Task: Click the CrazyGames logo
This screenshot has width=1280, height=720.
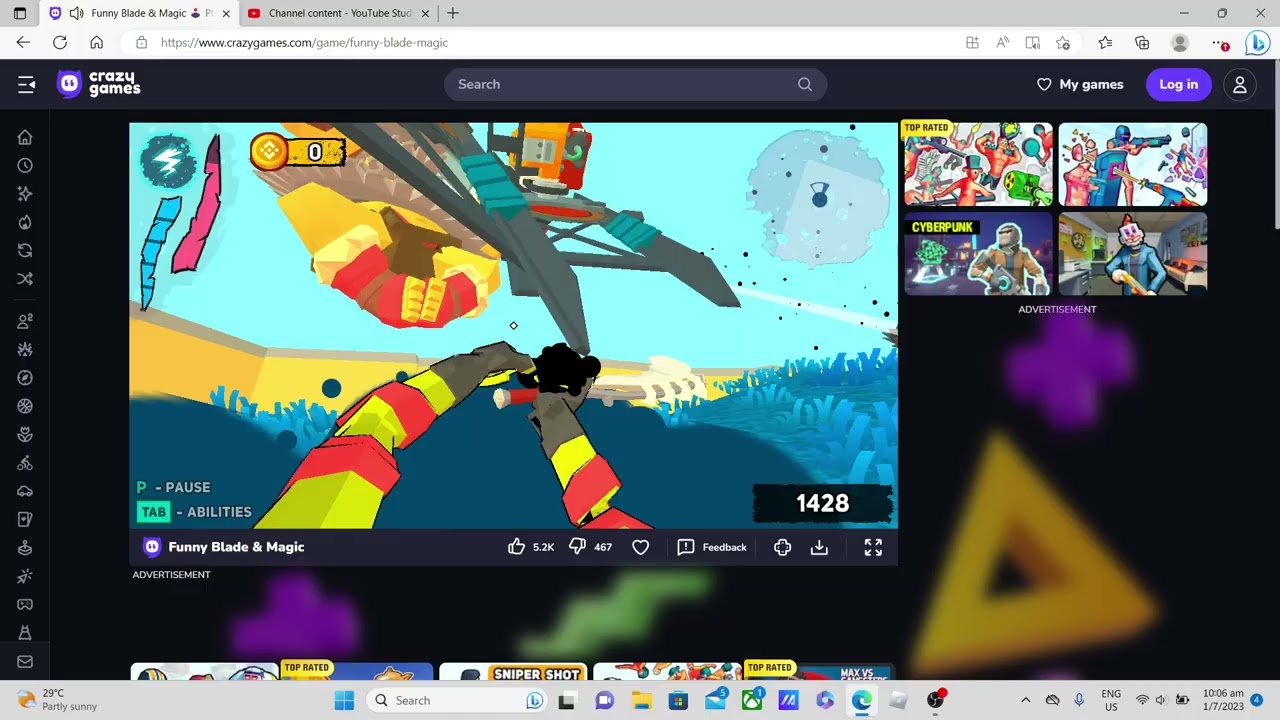Action: (x=98, y=84)
